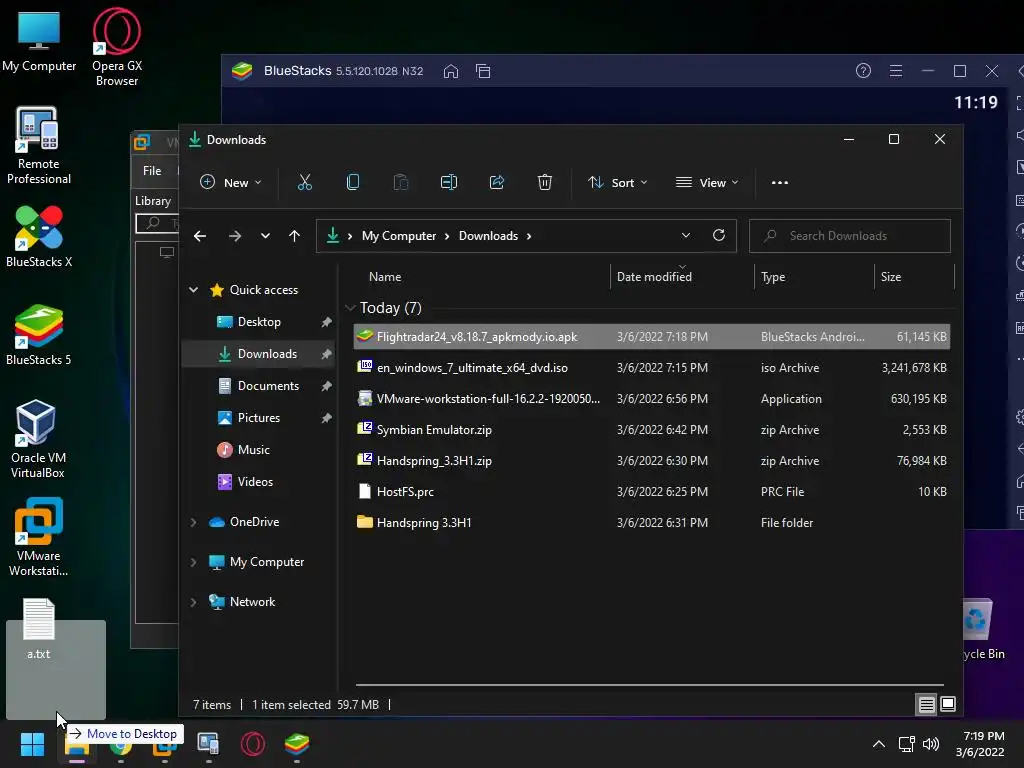Select Opera GX Browser desktop icon
Viewport: 1024px width, 768px height.
[117, 47]
